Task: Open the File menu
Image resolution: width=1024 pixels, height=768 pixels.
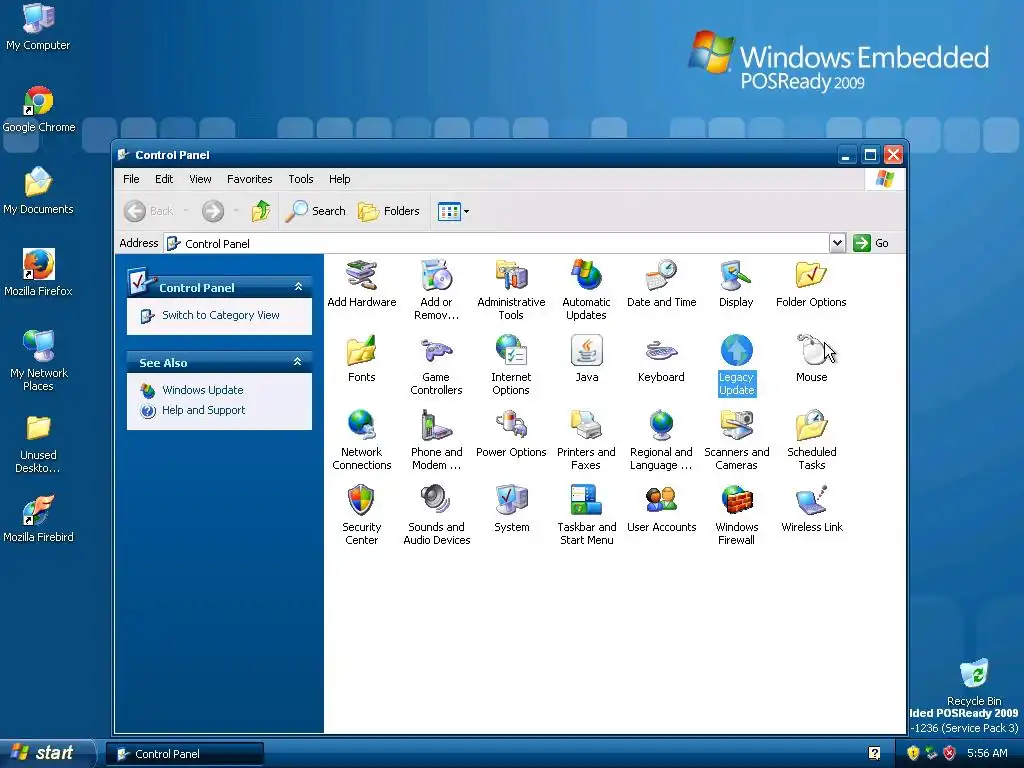Action: [x=131, y=179]
